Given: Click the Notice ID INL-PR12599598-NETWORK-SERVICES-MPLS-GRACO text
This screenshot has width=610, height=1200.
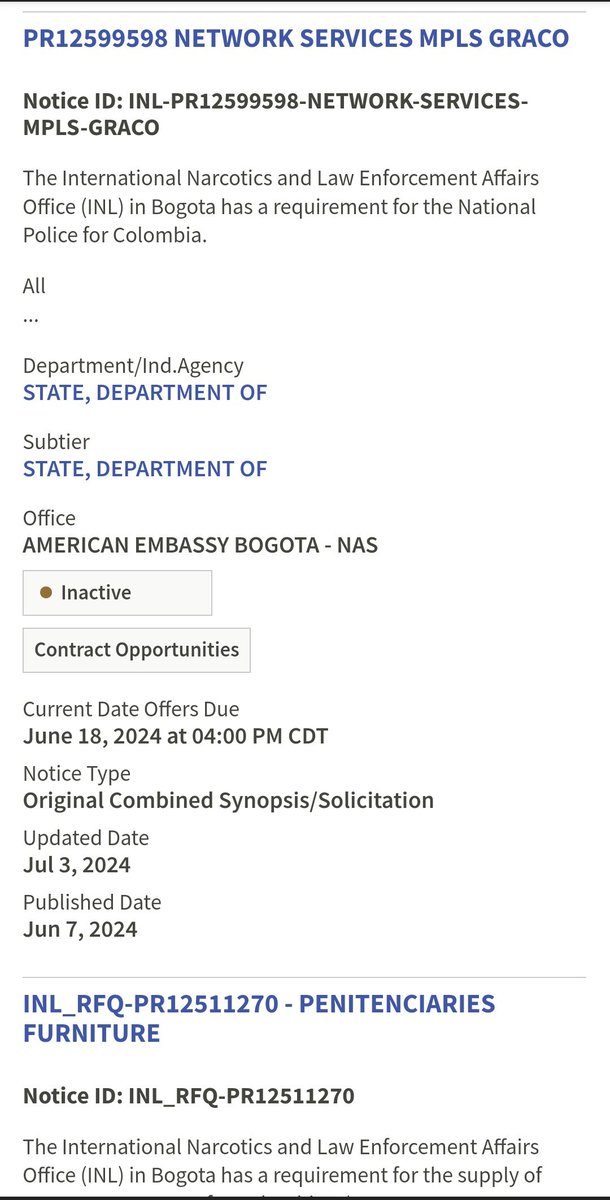Looking at the screenshot, I should click(x=275, y=114).
